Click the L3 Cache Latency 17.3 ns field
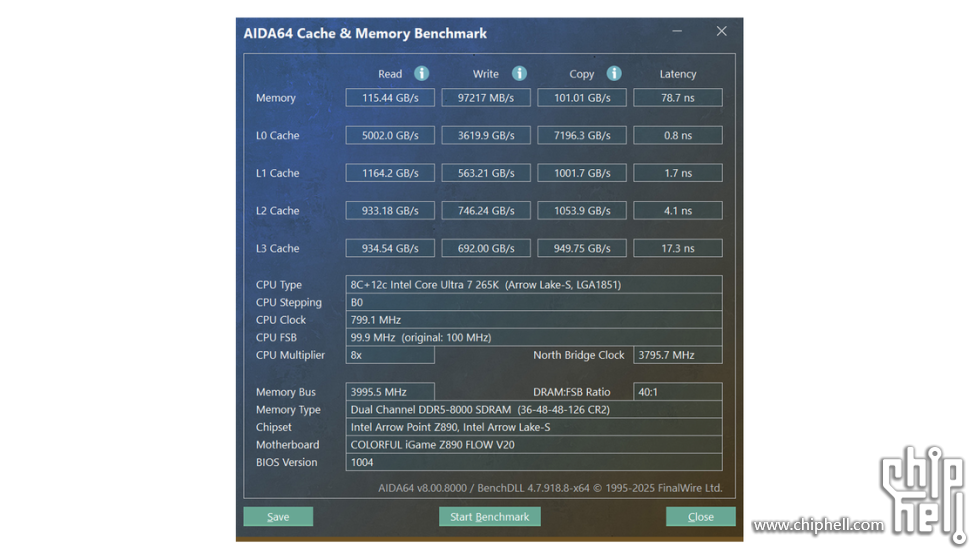Image resolution: width=980 pixels, height=560 pixels. click(677, 249)
